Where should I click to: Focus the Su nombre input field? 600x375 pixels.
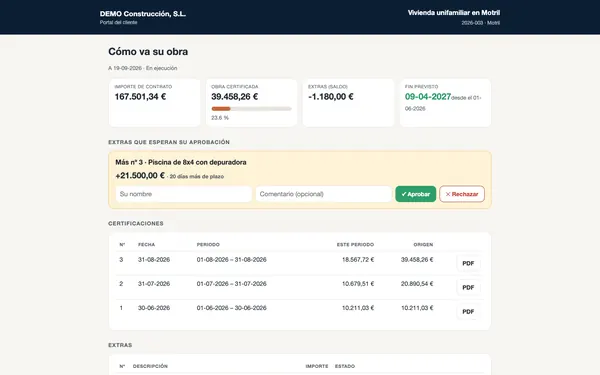[x=184, y=194]
